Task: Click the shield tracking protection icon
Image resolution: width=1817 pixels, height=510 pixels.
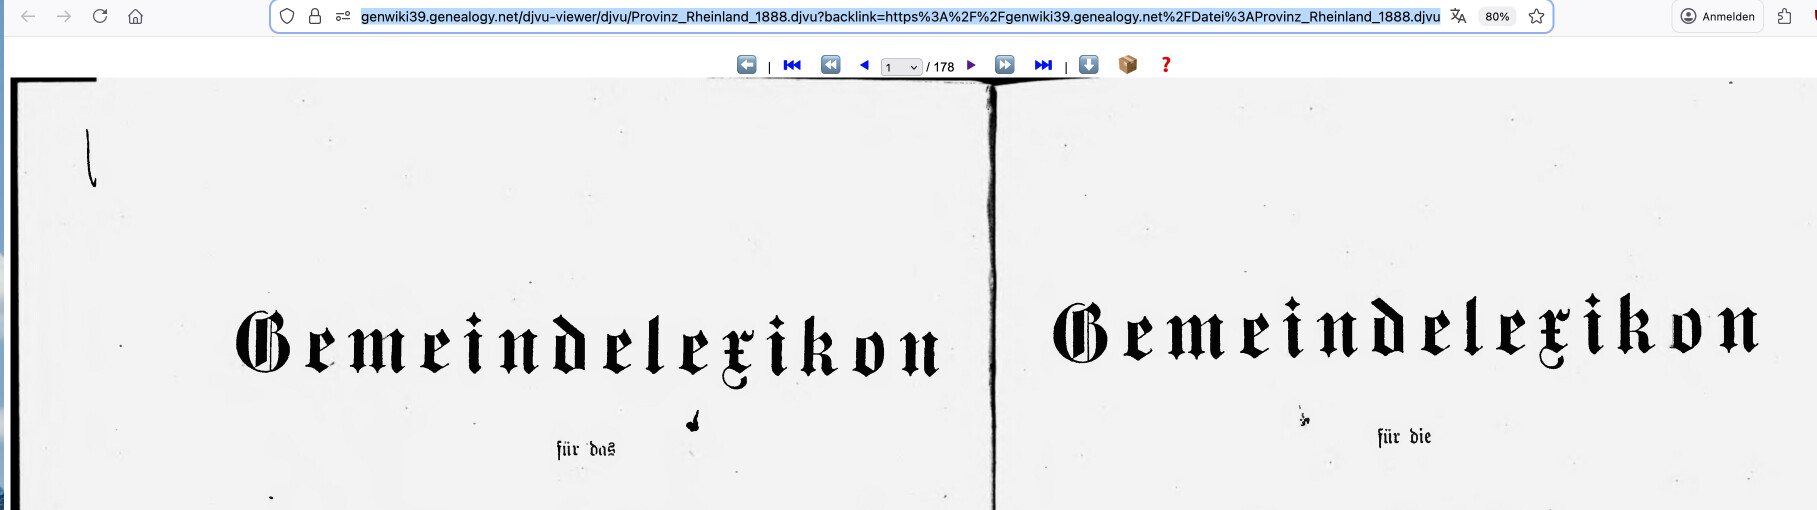Action: pyautogui.click(x=287, y=16)
